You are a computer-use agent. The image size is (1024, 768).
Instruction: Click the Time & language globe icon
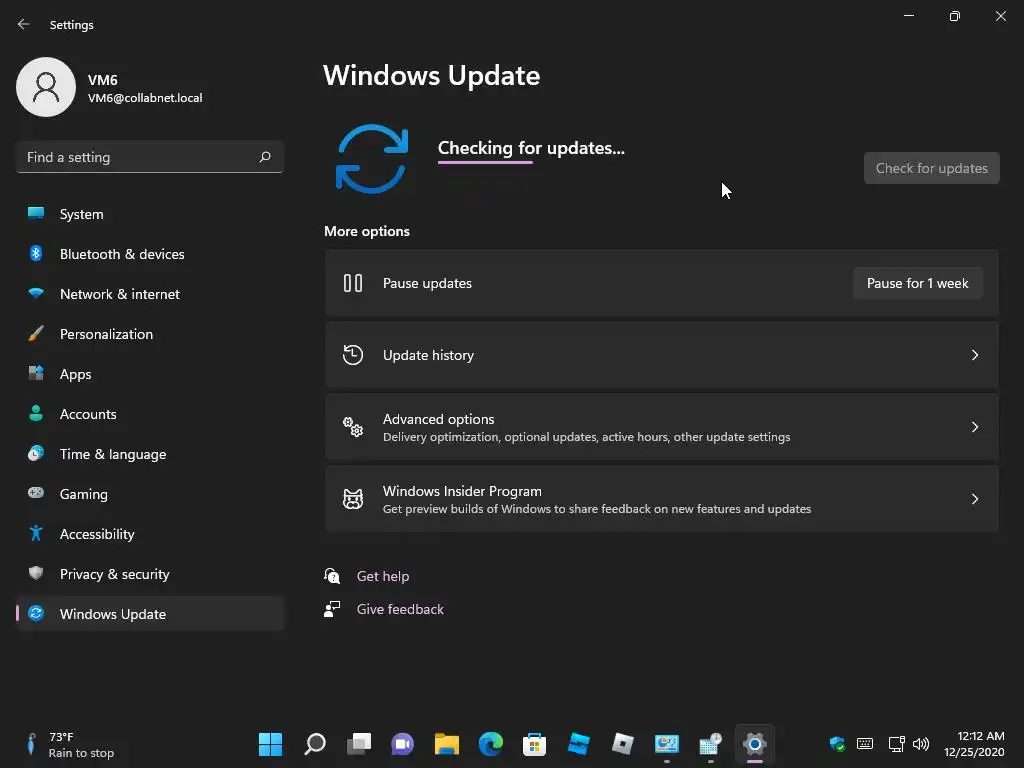36,453
